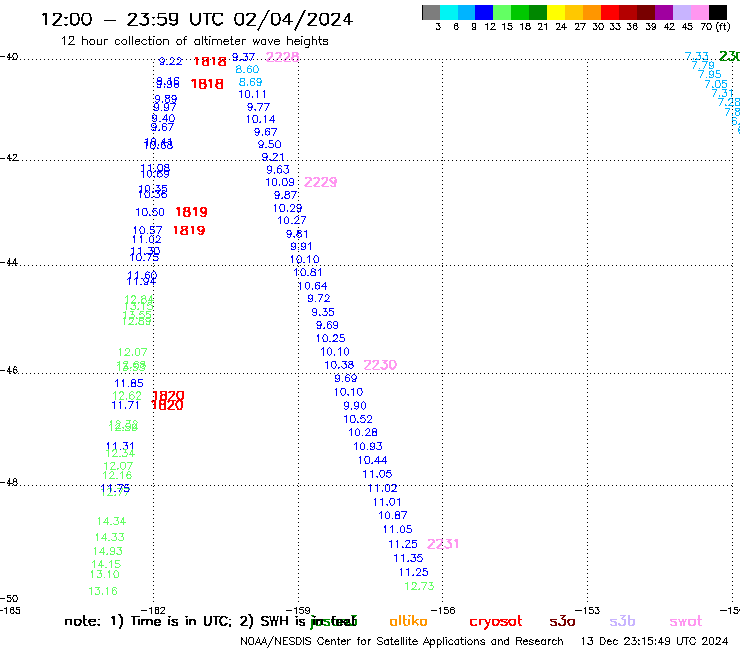Select the wave height value 9.63
This screenshot has width=740, height=650.
tap(278, 169)
